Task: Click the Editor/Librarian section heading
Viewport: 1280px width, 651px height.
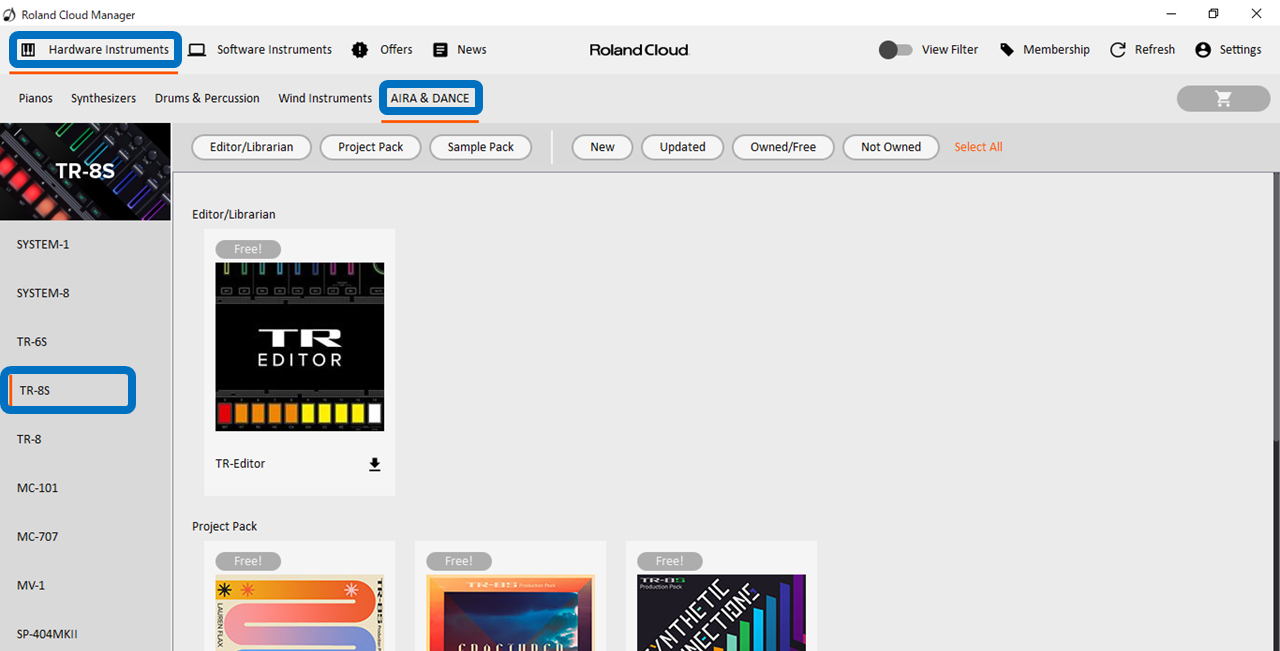Action: 234,215
